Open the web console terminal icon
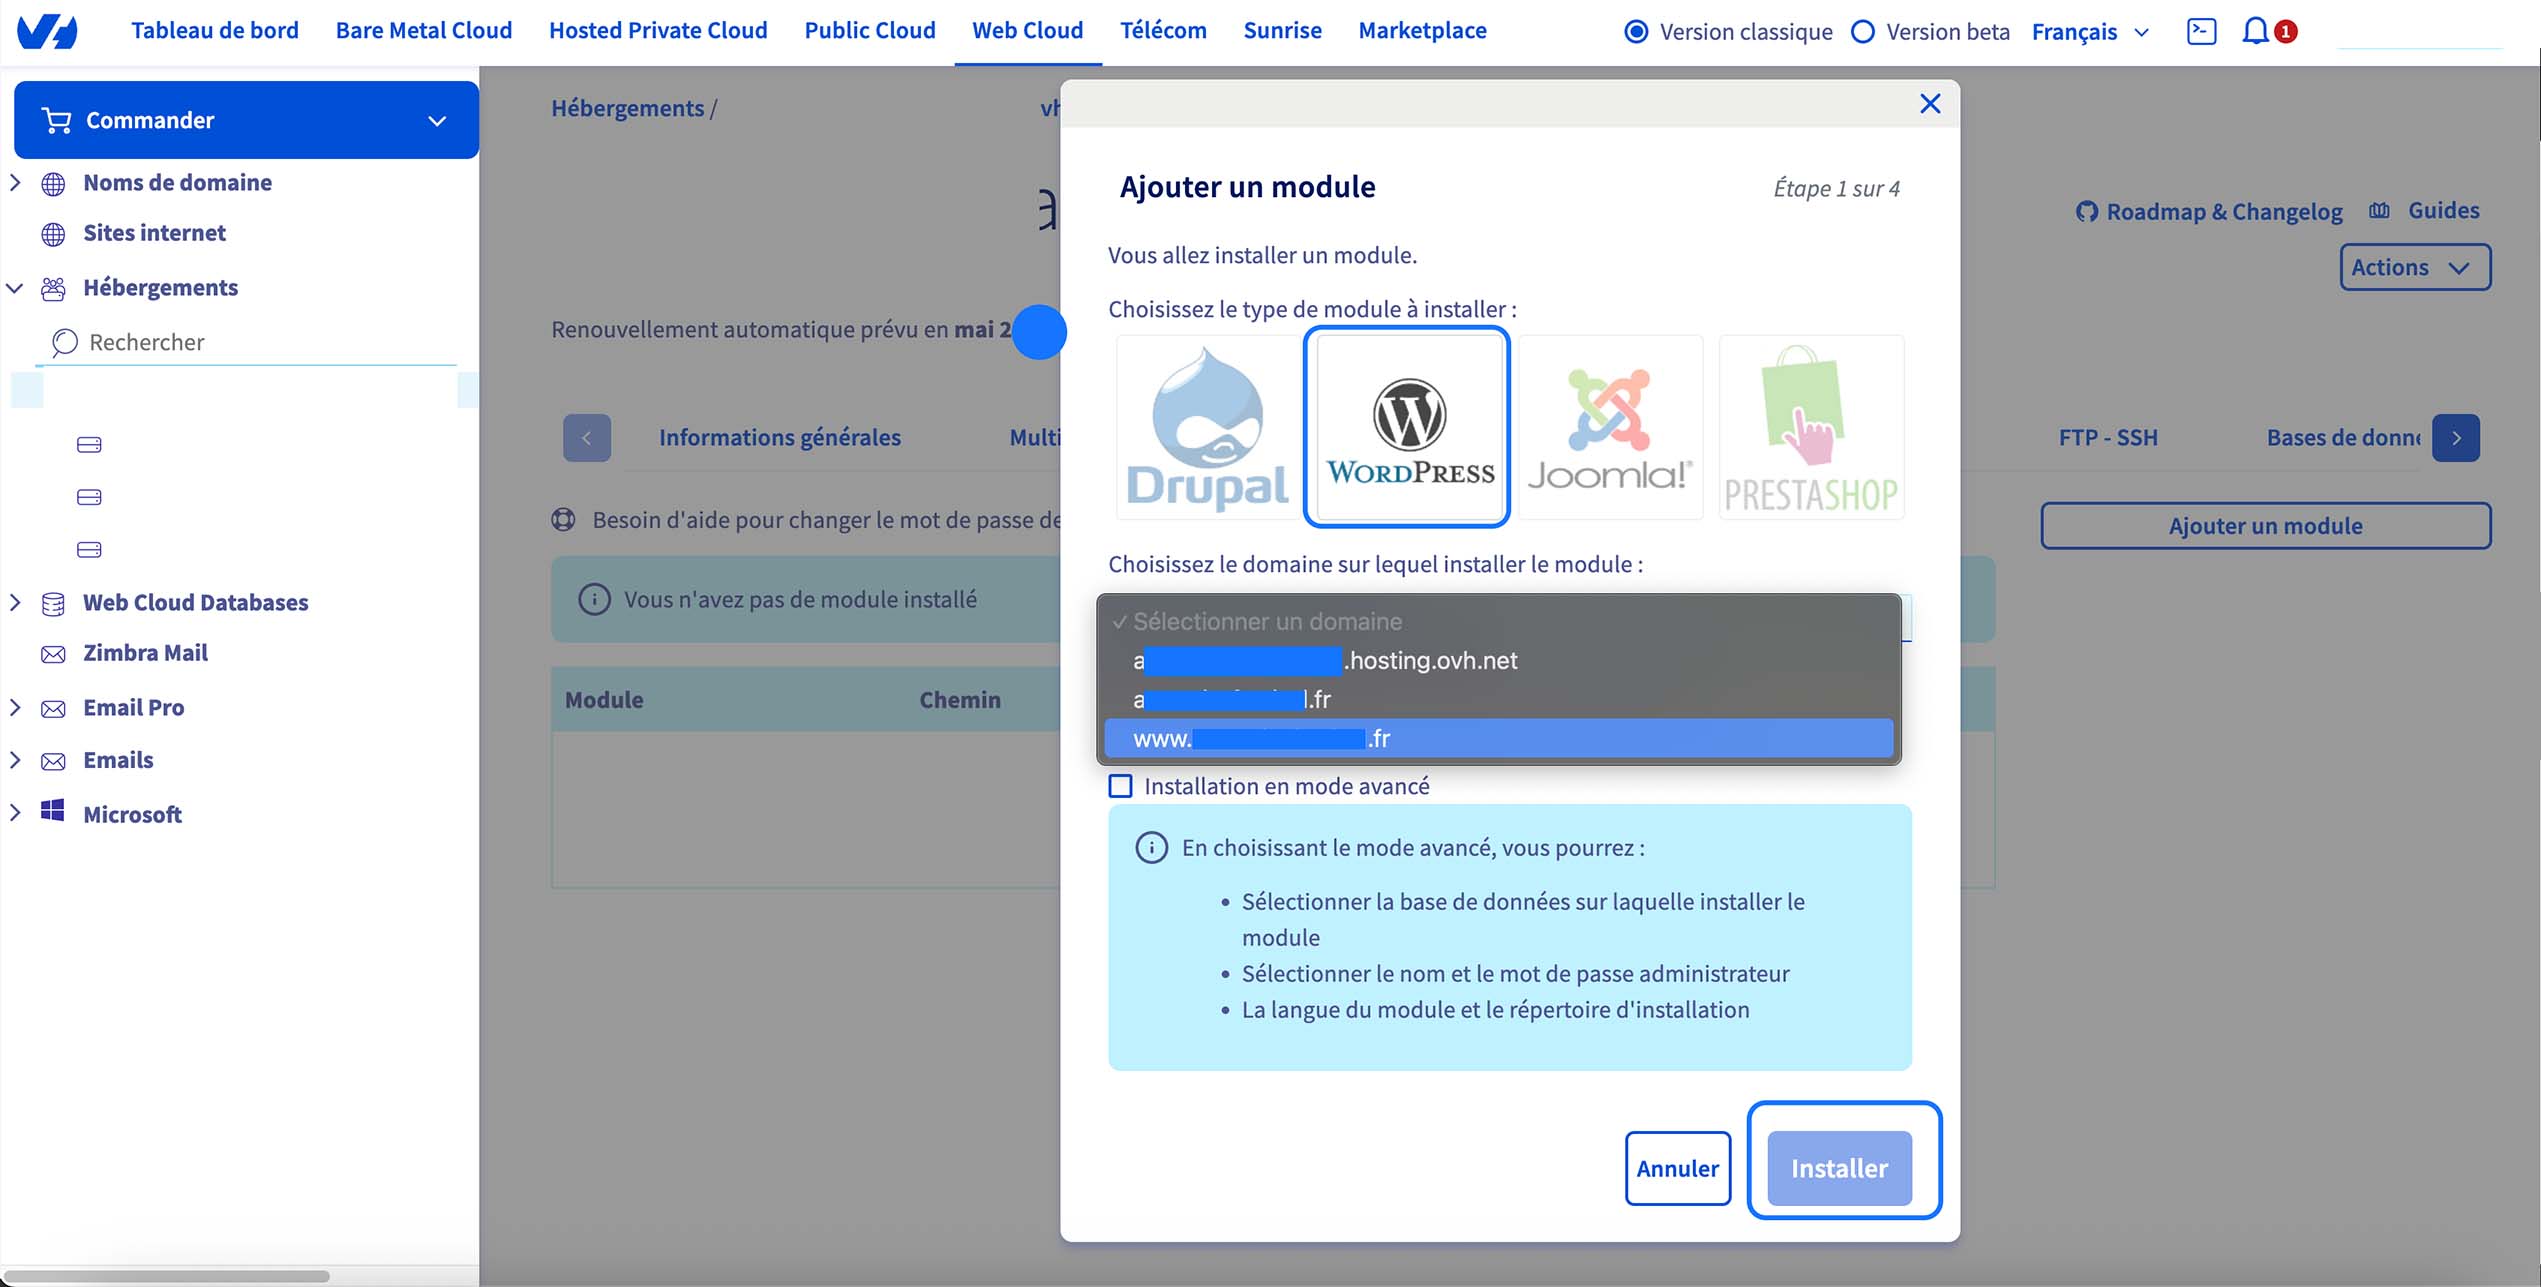Image resolution: width=2541 pixels, height=1287 pixels. [x=2201, y=31]
